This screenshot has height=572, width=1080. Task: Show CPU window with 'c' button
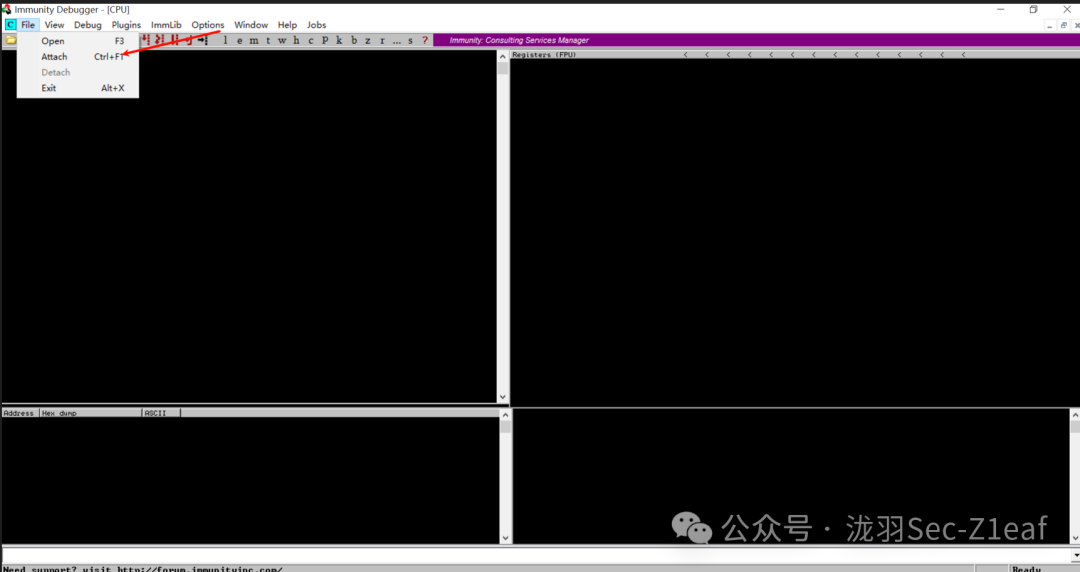point(311,40)
